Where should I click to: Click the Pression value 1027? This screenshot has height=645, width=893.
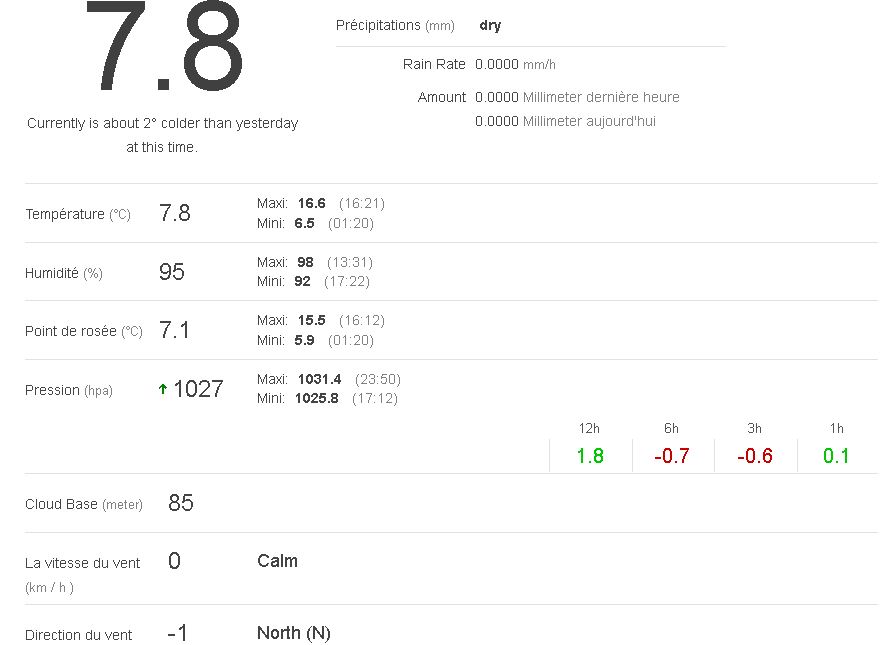tap(198, 390)
